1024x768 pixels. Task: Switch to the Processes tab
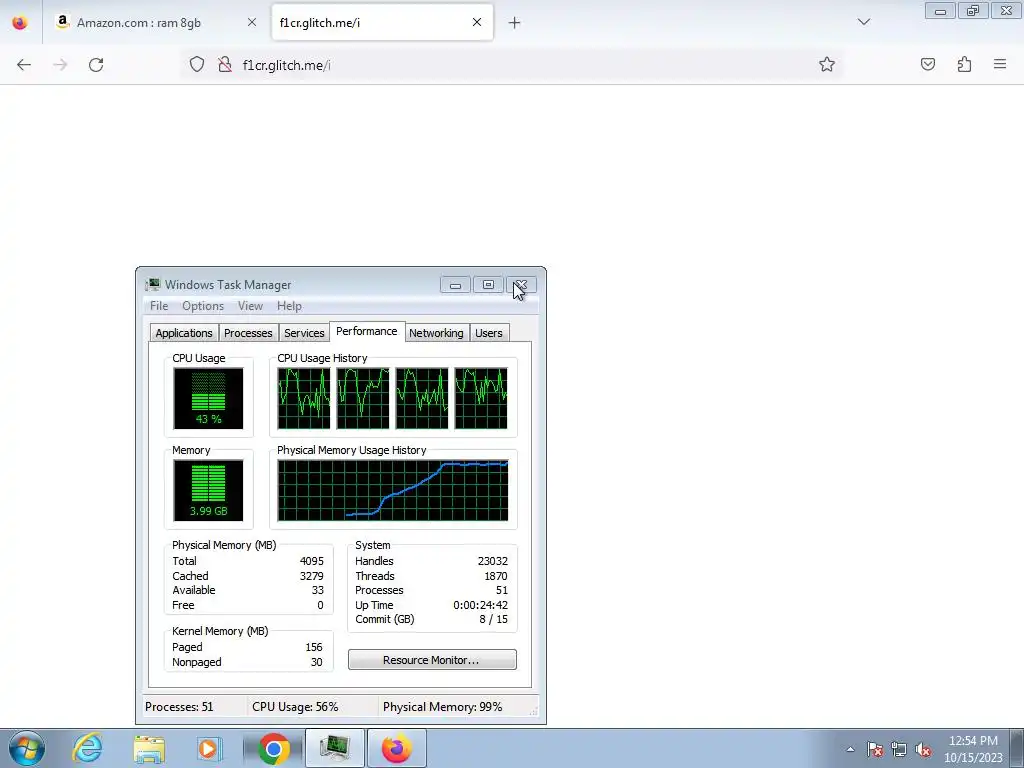point(248,333)
